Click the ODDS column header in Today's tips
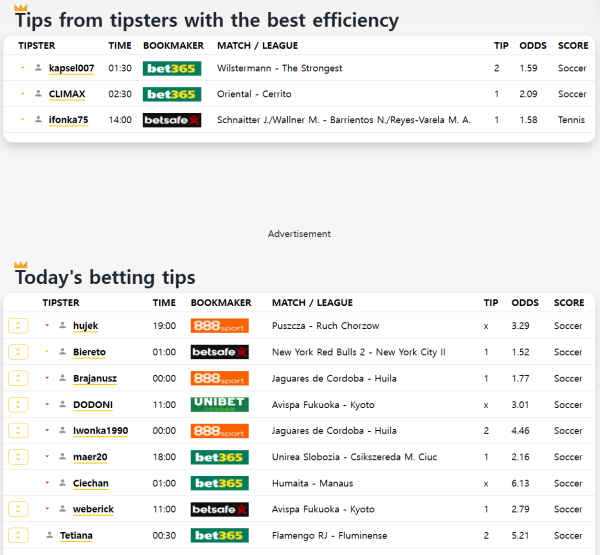This screenshot has width=600, height=555. point(525,302)
